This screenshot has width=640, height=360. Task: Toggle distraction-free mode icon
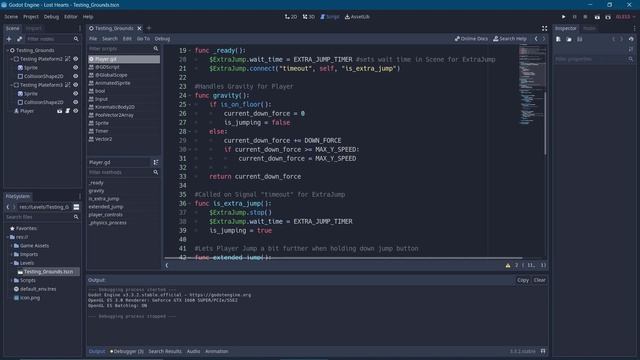tap(544, 28)
